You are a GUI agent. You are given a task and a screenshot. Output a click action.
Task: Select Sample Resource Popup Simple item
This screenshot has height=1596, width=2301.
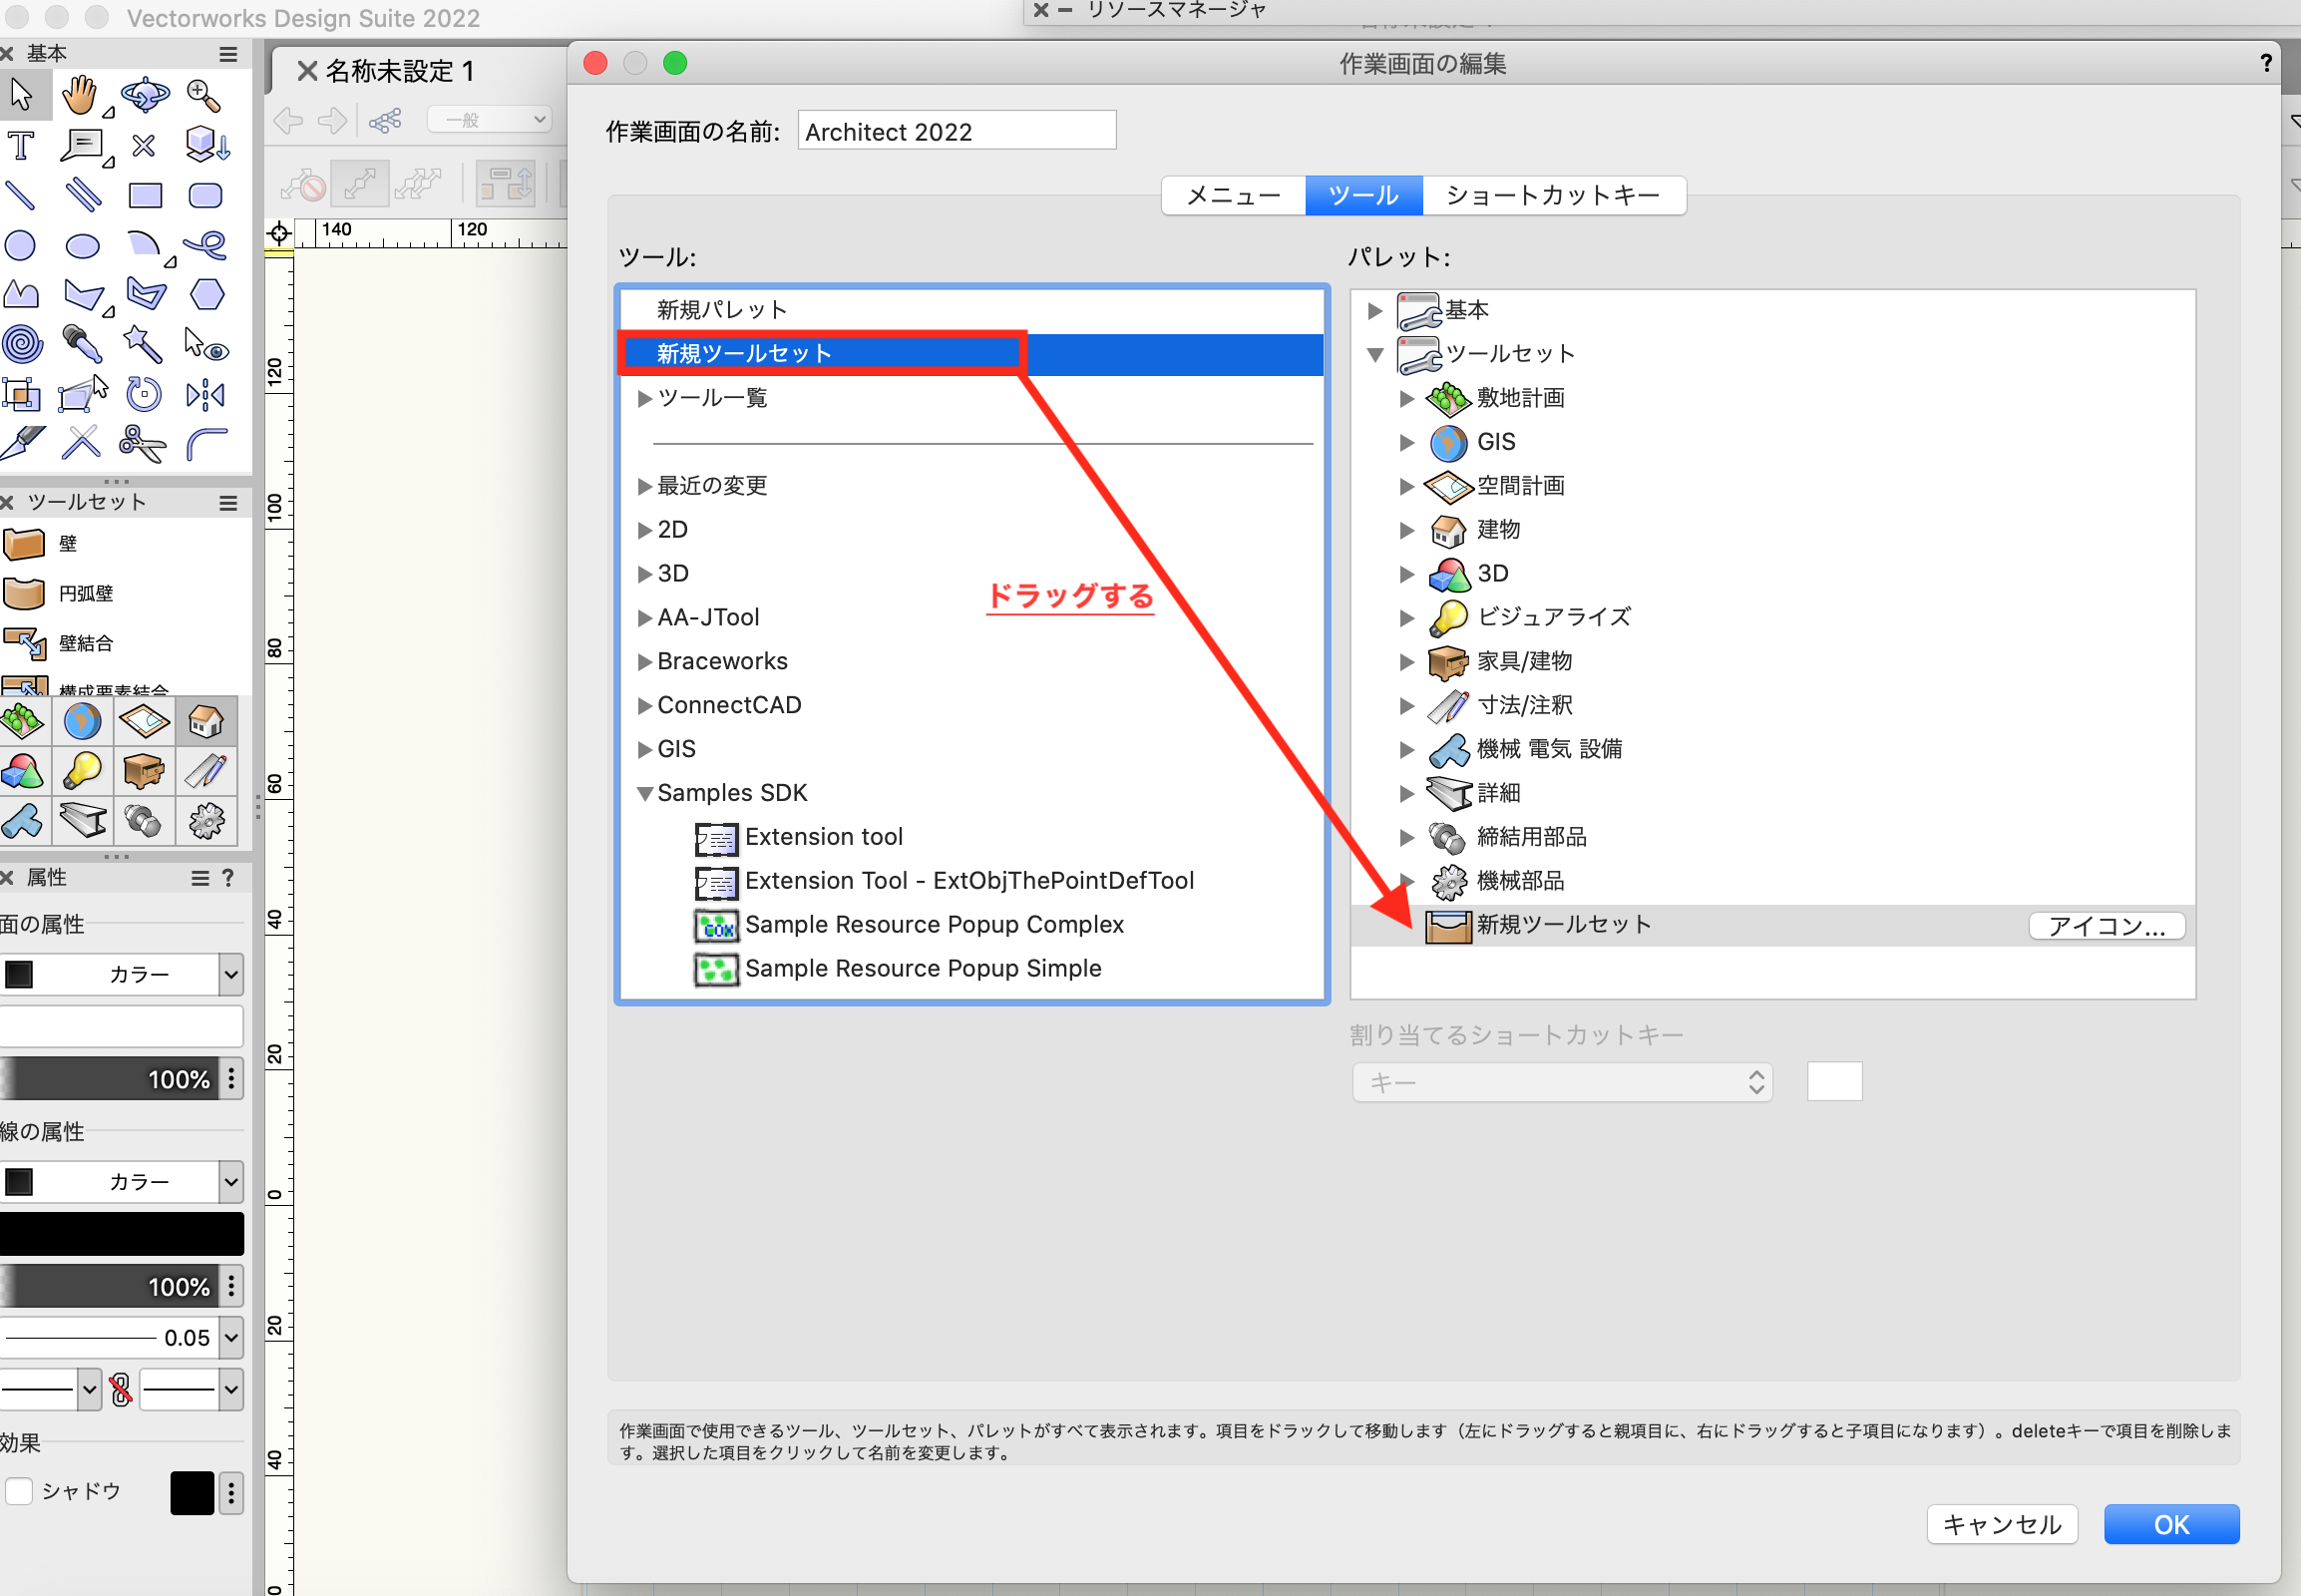[898, 970]
